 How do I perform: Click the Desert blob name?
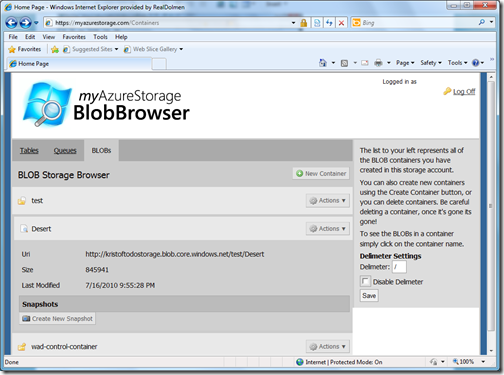pyautogui.click(x=41, y=229)
